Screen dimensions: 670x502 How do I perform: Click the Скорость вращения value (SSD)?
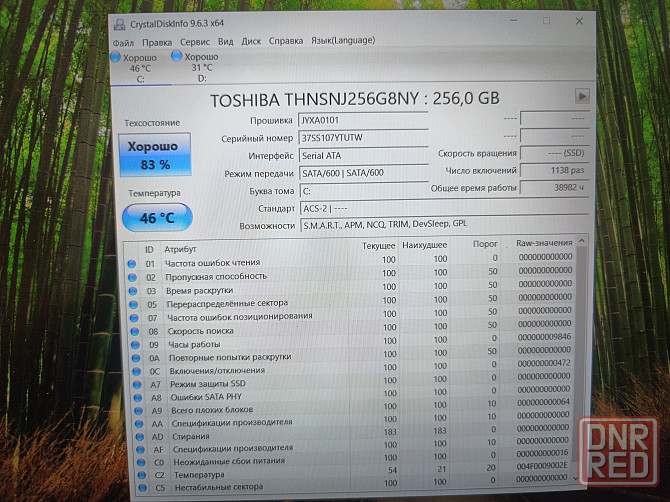554,153
